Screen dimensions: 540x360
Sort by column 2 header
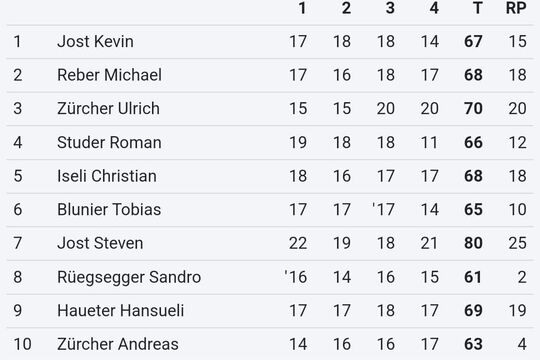click(x=346, y=8)
